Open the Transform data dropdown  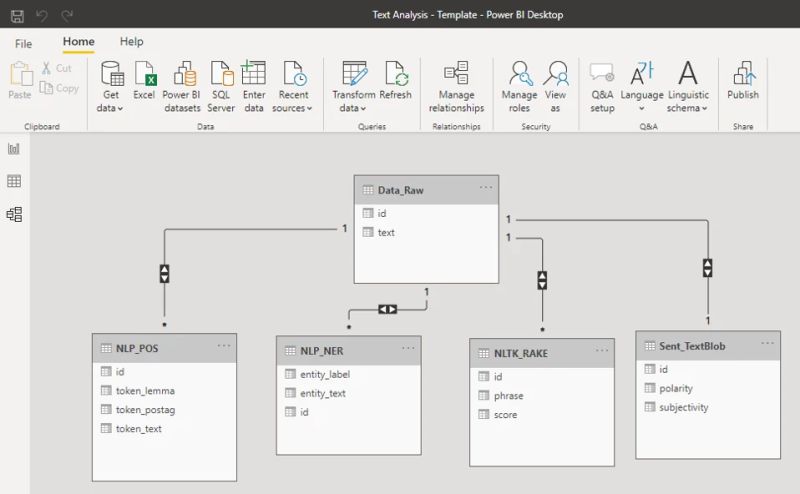tap(354, 87)
